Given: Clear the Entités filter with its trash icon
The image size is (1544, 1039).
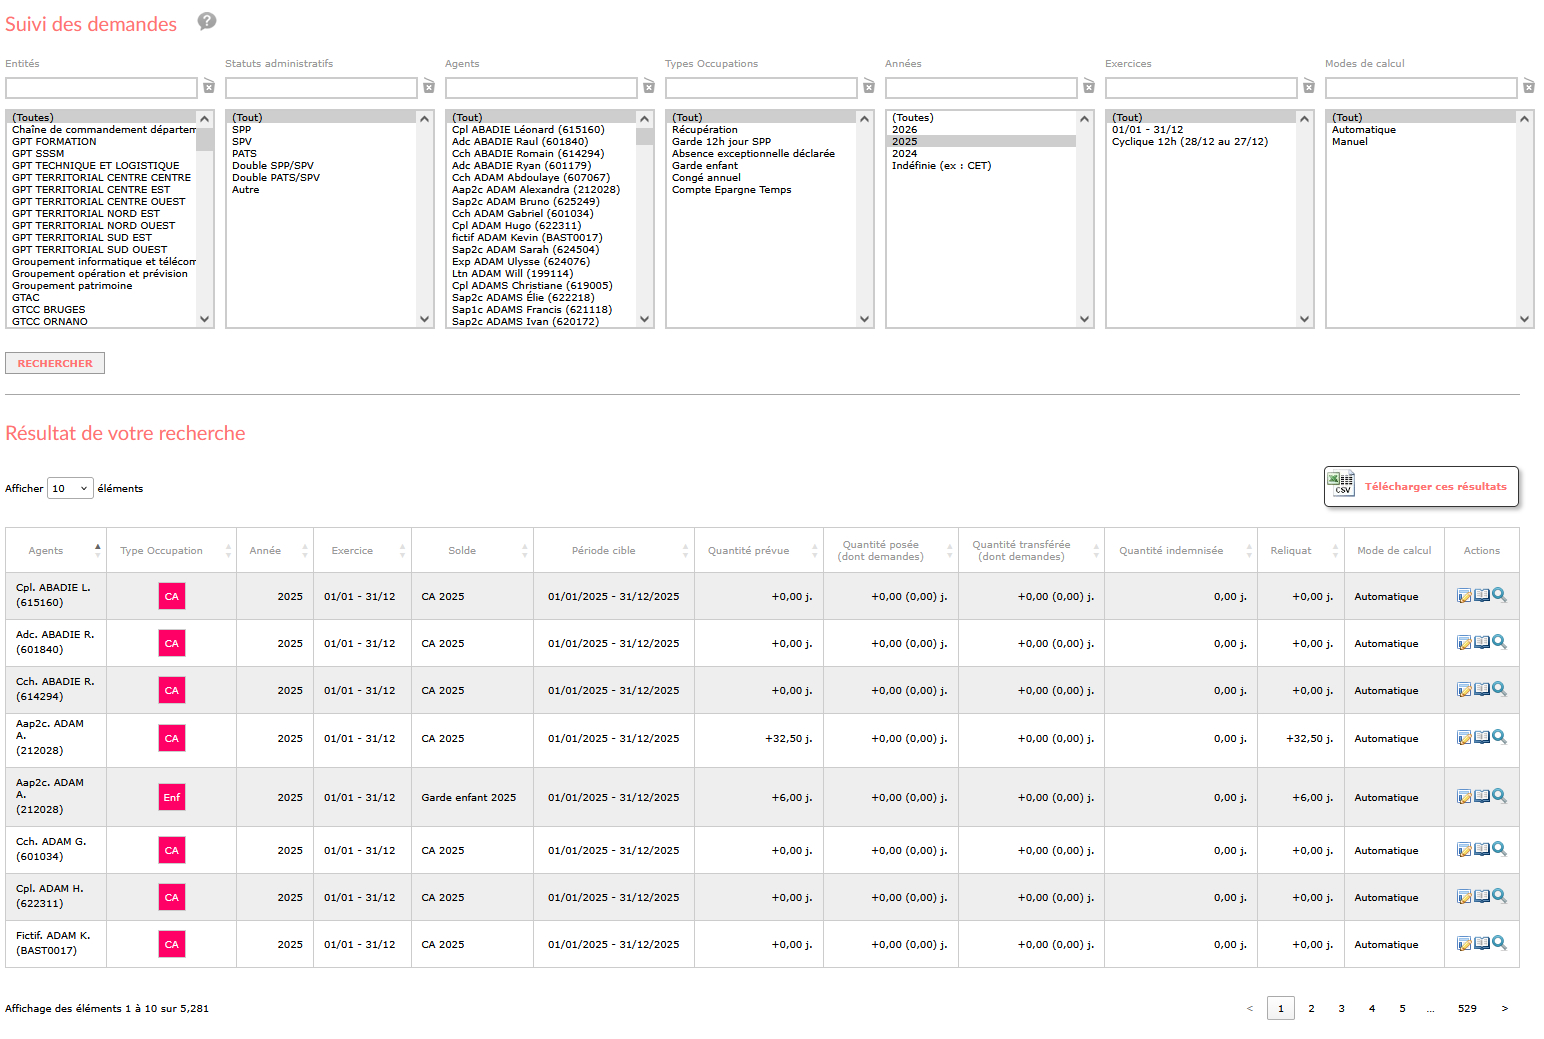Looking at the screenshot, I should pos(209,87).
